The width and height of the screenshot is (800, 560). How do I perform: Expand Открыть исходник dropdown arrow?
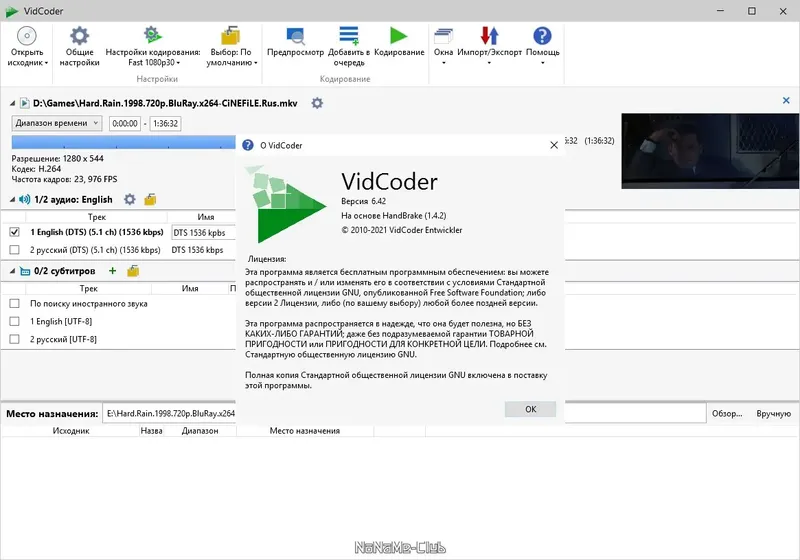(x=46, y=63)
